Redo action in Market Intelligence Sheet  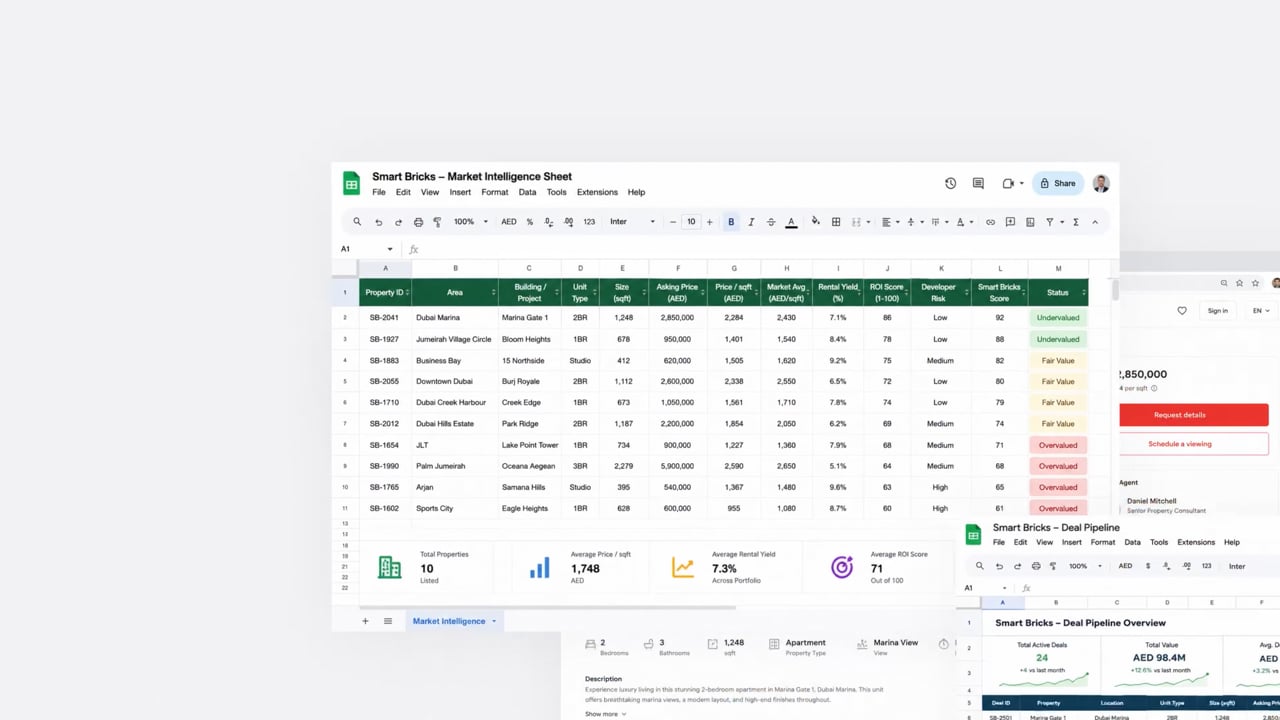click(398, 222)
